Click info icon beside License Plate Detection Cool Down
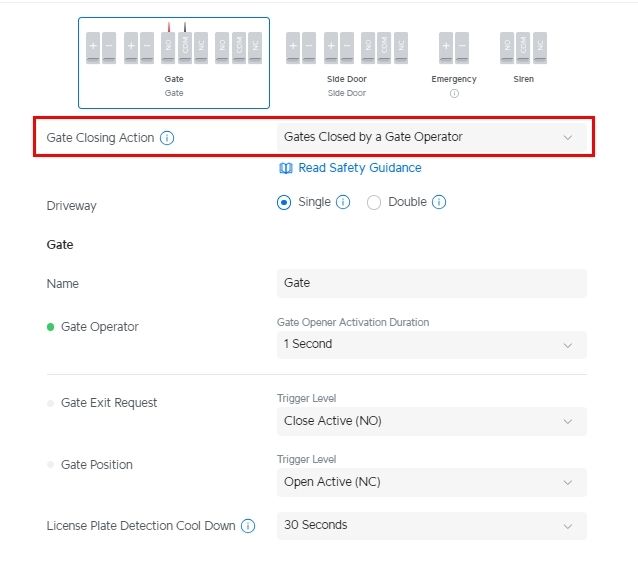This screenshot has width=638, height=578. coord(248,526)
